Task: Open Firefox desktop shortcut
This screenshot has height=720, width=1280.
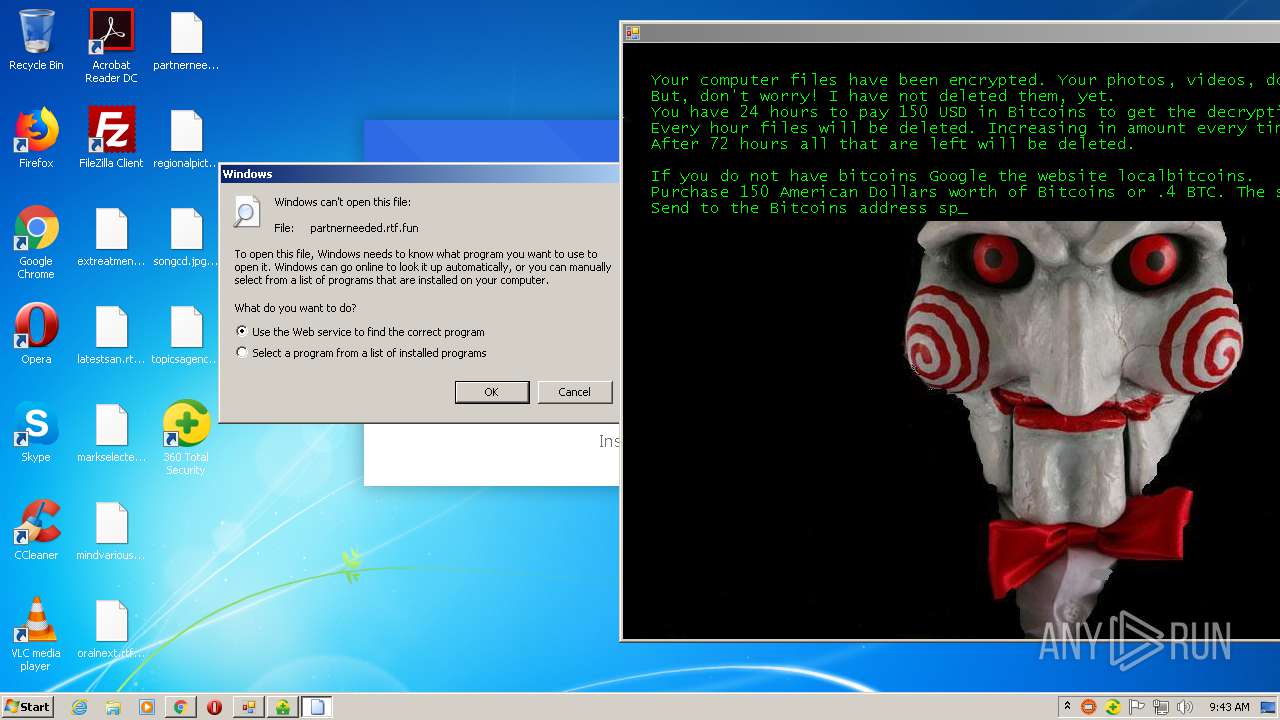Action: point(36,138)
